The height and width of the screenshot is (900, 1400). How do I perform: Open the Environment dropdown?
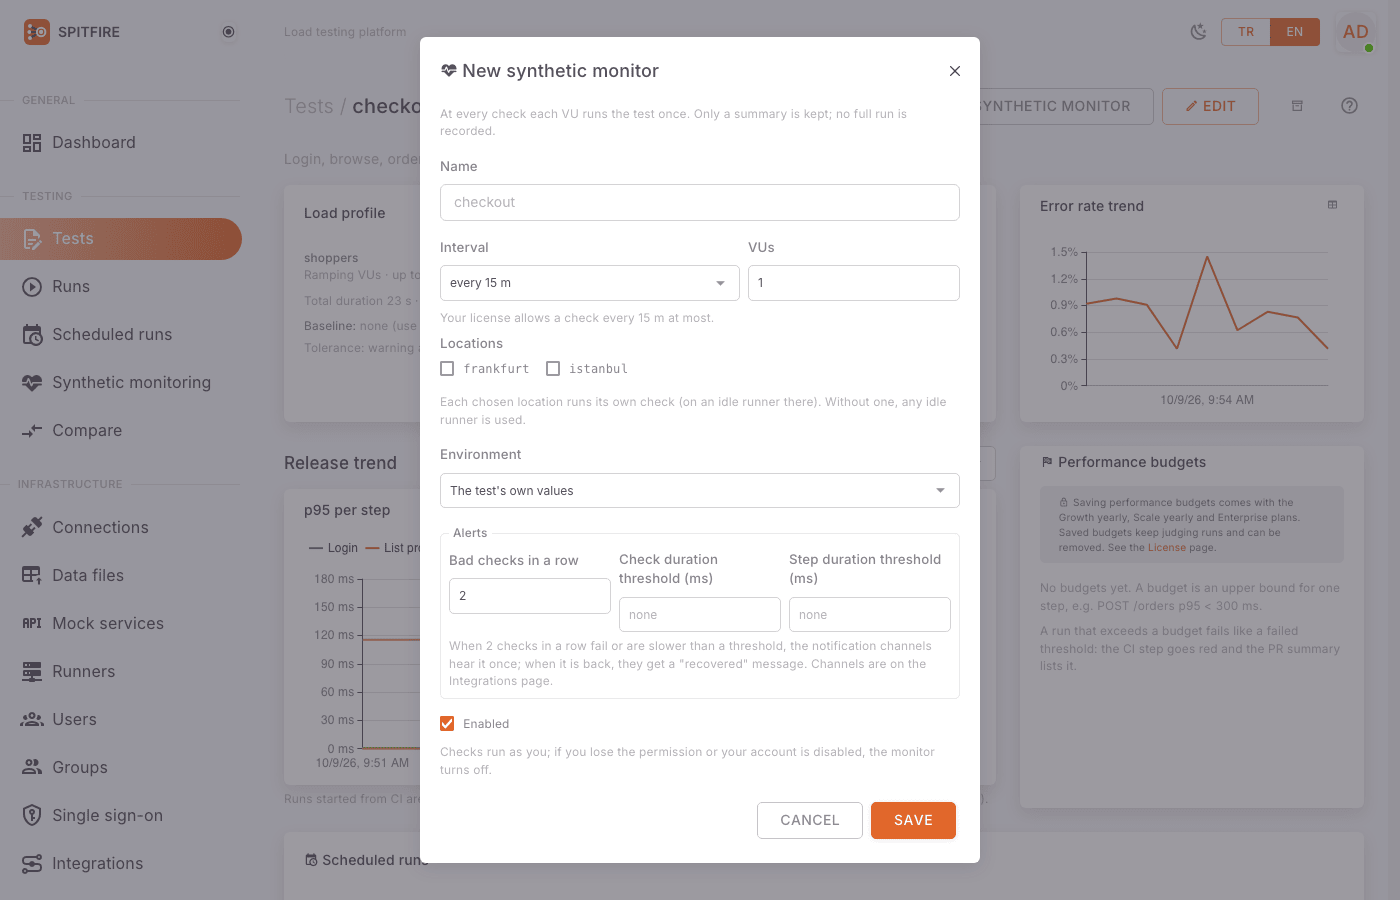coord(700,491)
